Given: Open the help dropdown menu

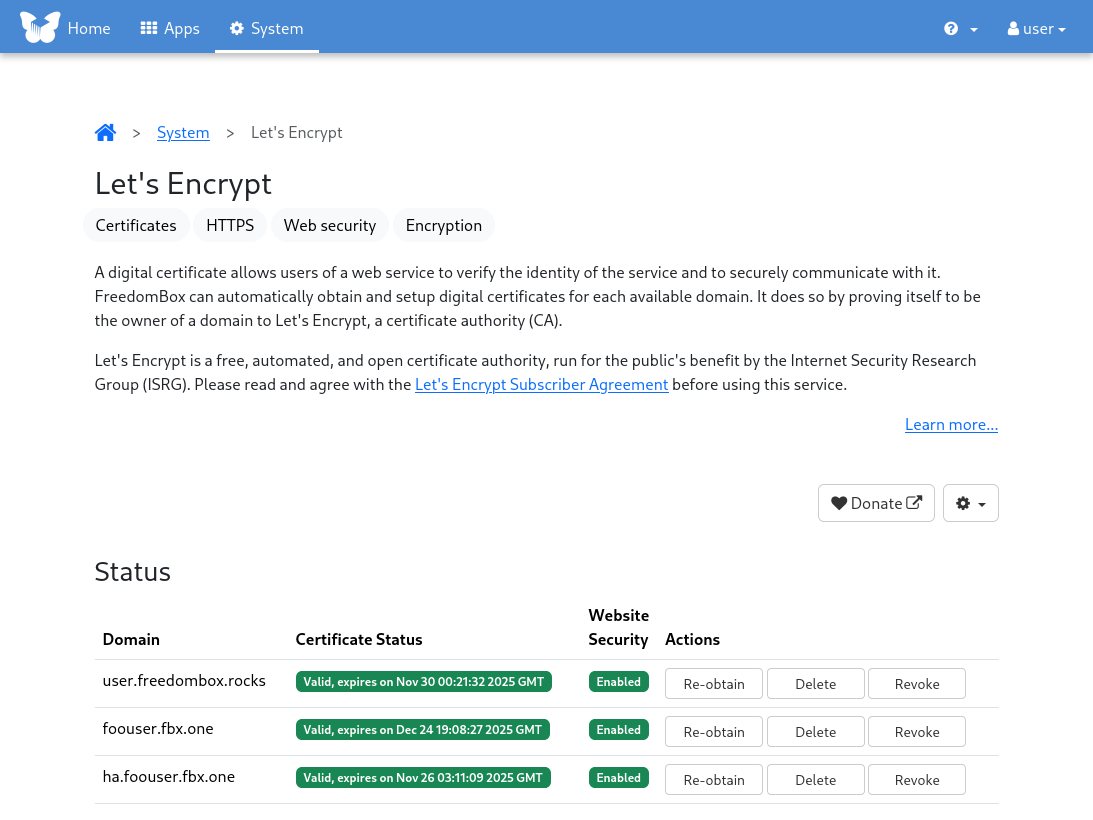Looking at the screenshot, I should [958, 28].
